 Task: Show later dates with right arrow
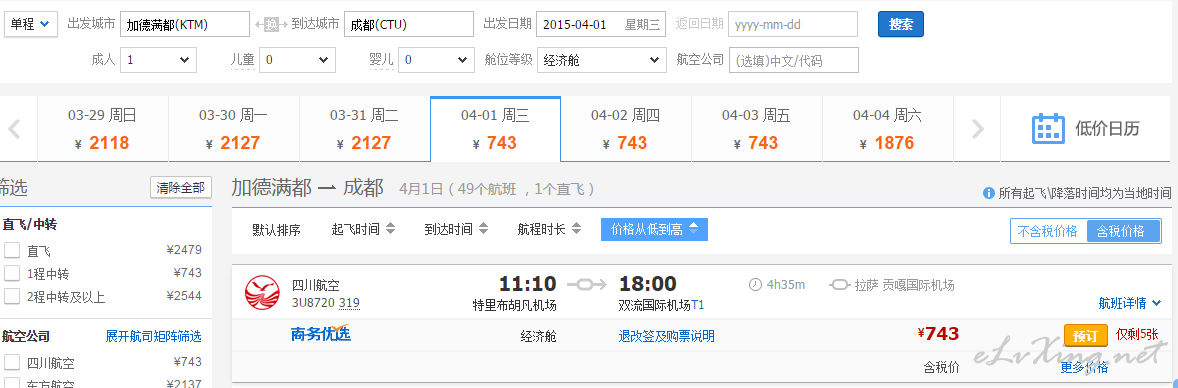click(x=977, y=129)
